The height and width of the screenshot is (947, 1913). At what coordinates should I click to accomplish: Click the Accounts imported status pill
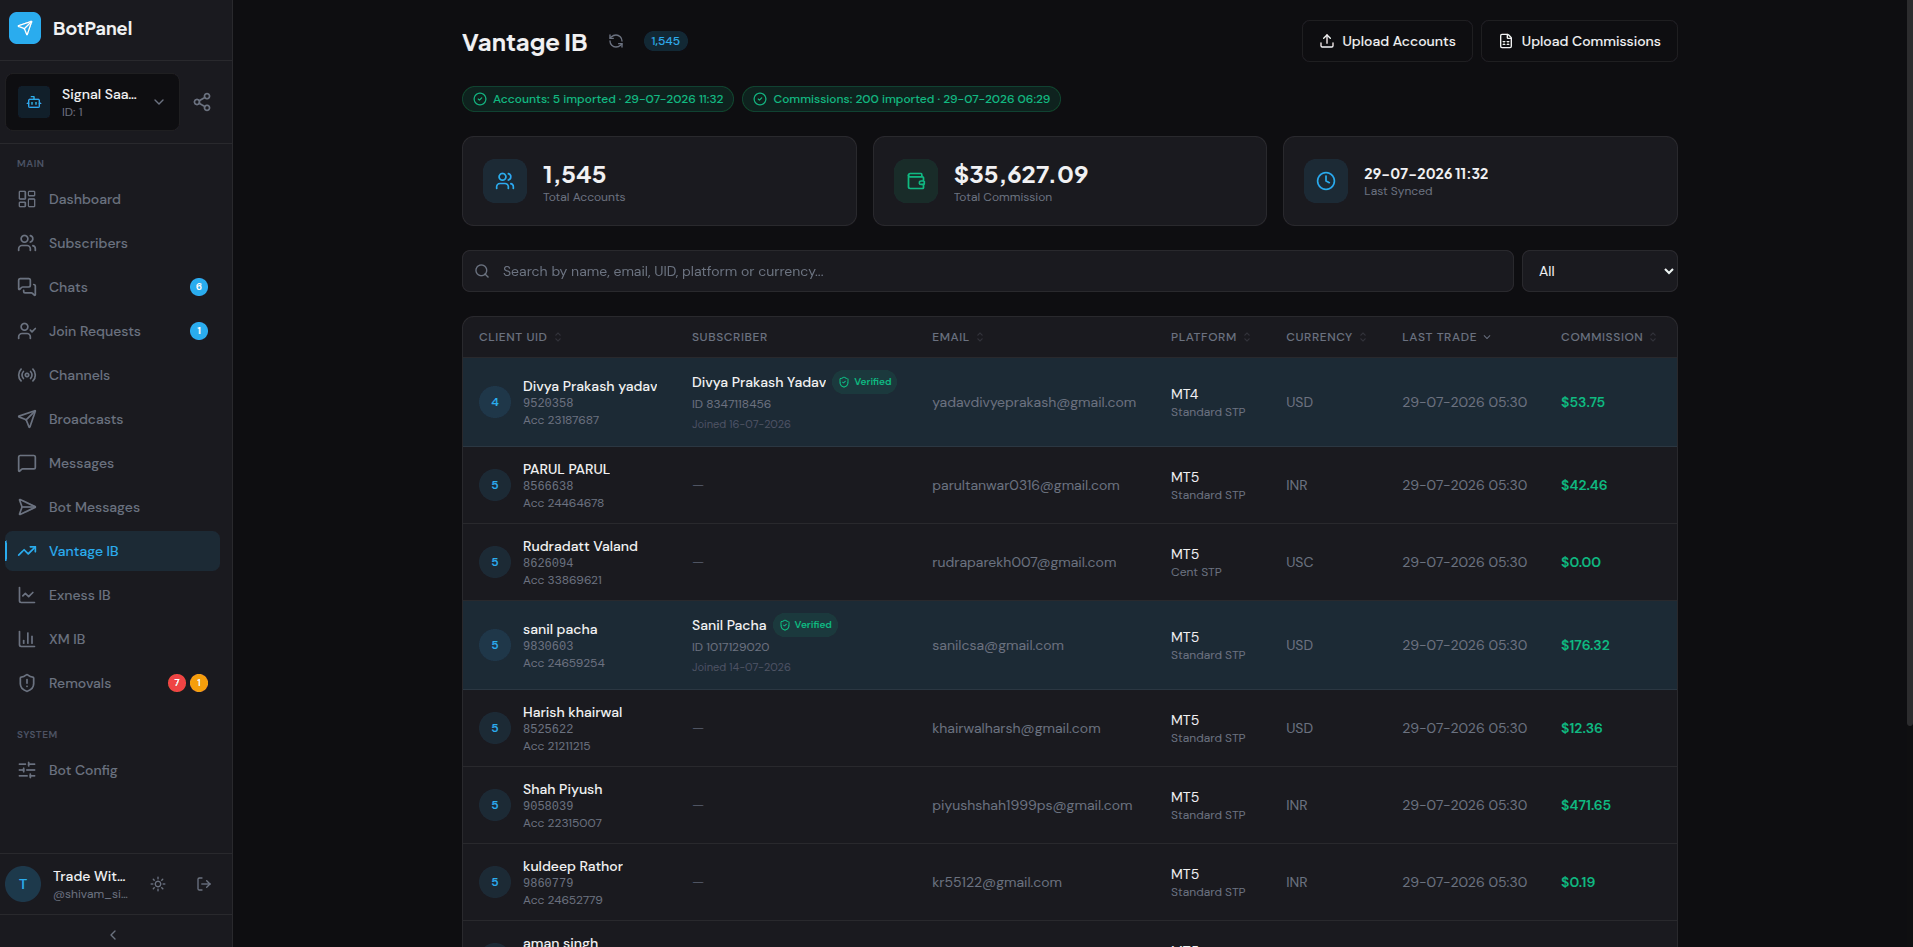[x=598, y=99]
